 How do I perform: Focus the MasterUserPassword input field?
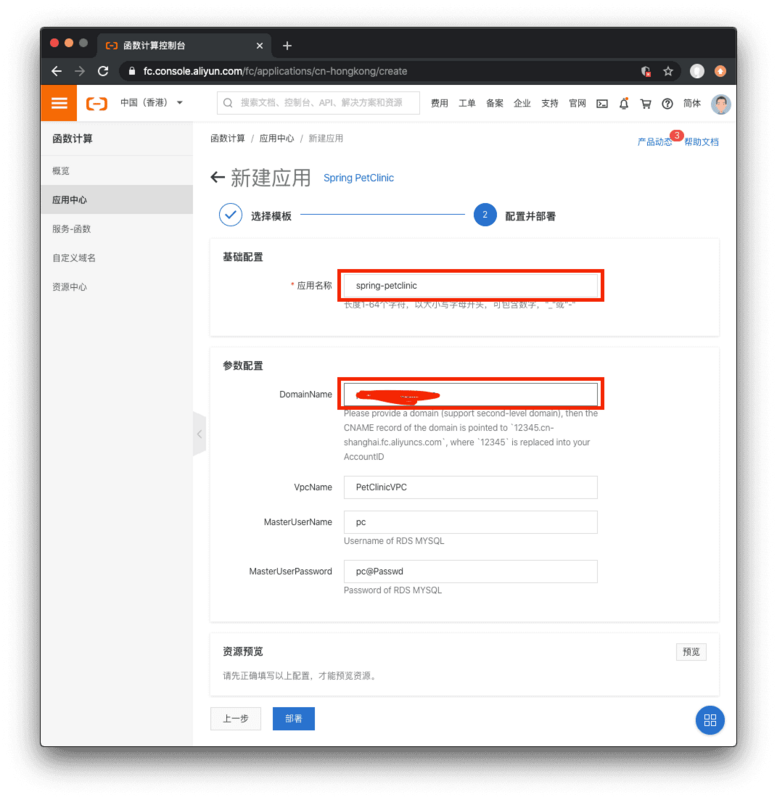470,571
